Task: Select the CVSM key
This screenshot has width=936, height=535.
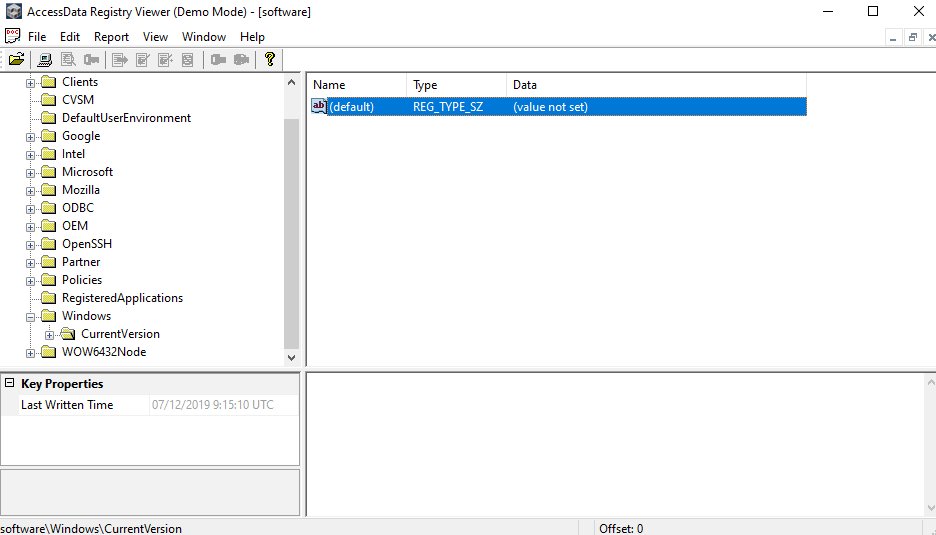Action: [78, 100]
